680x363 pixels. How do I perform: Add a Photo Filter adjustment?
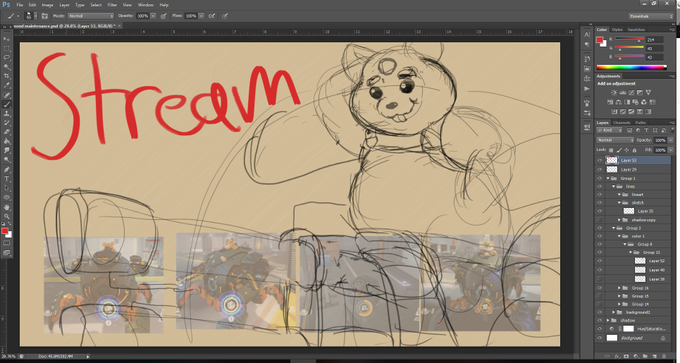tap(635, 102)
